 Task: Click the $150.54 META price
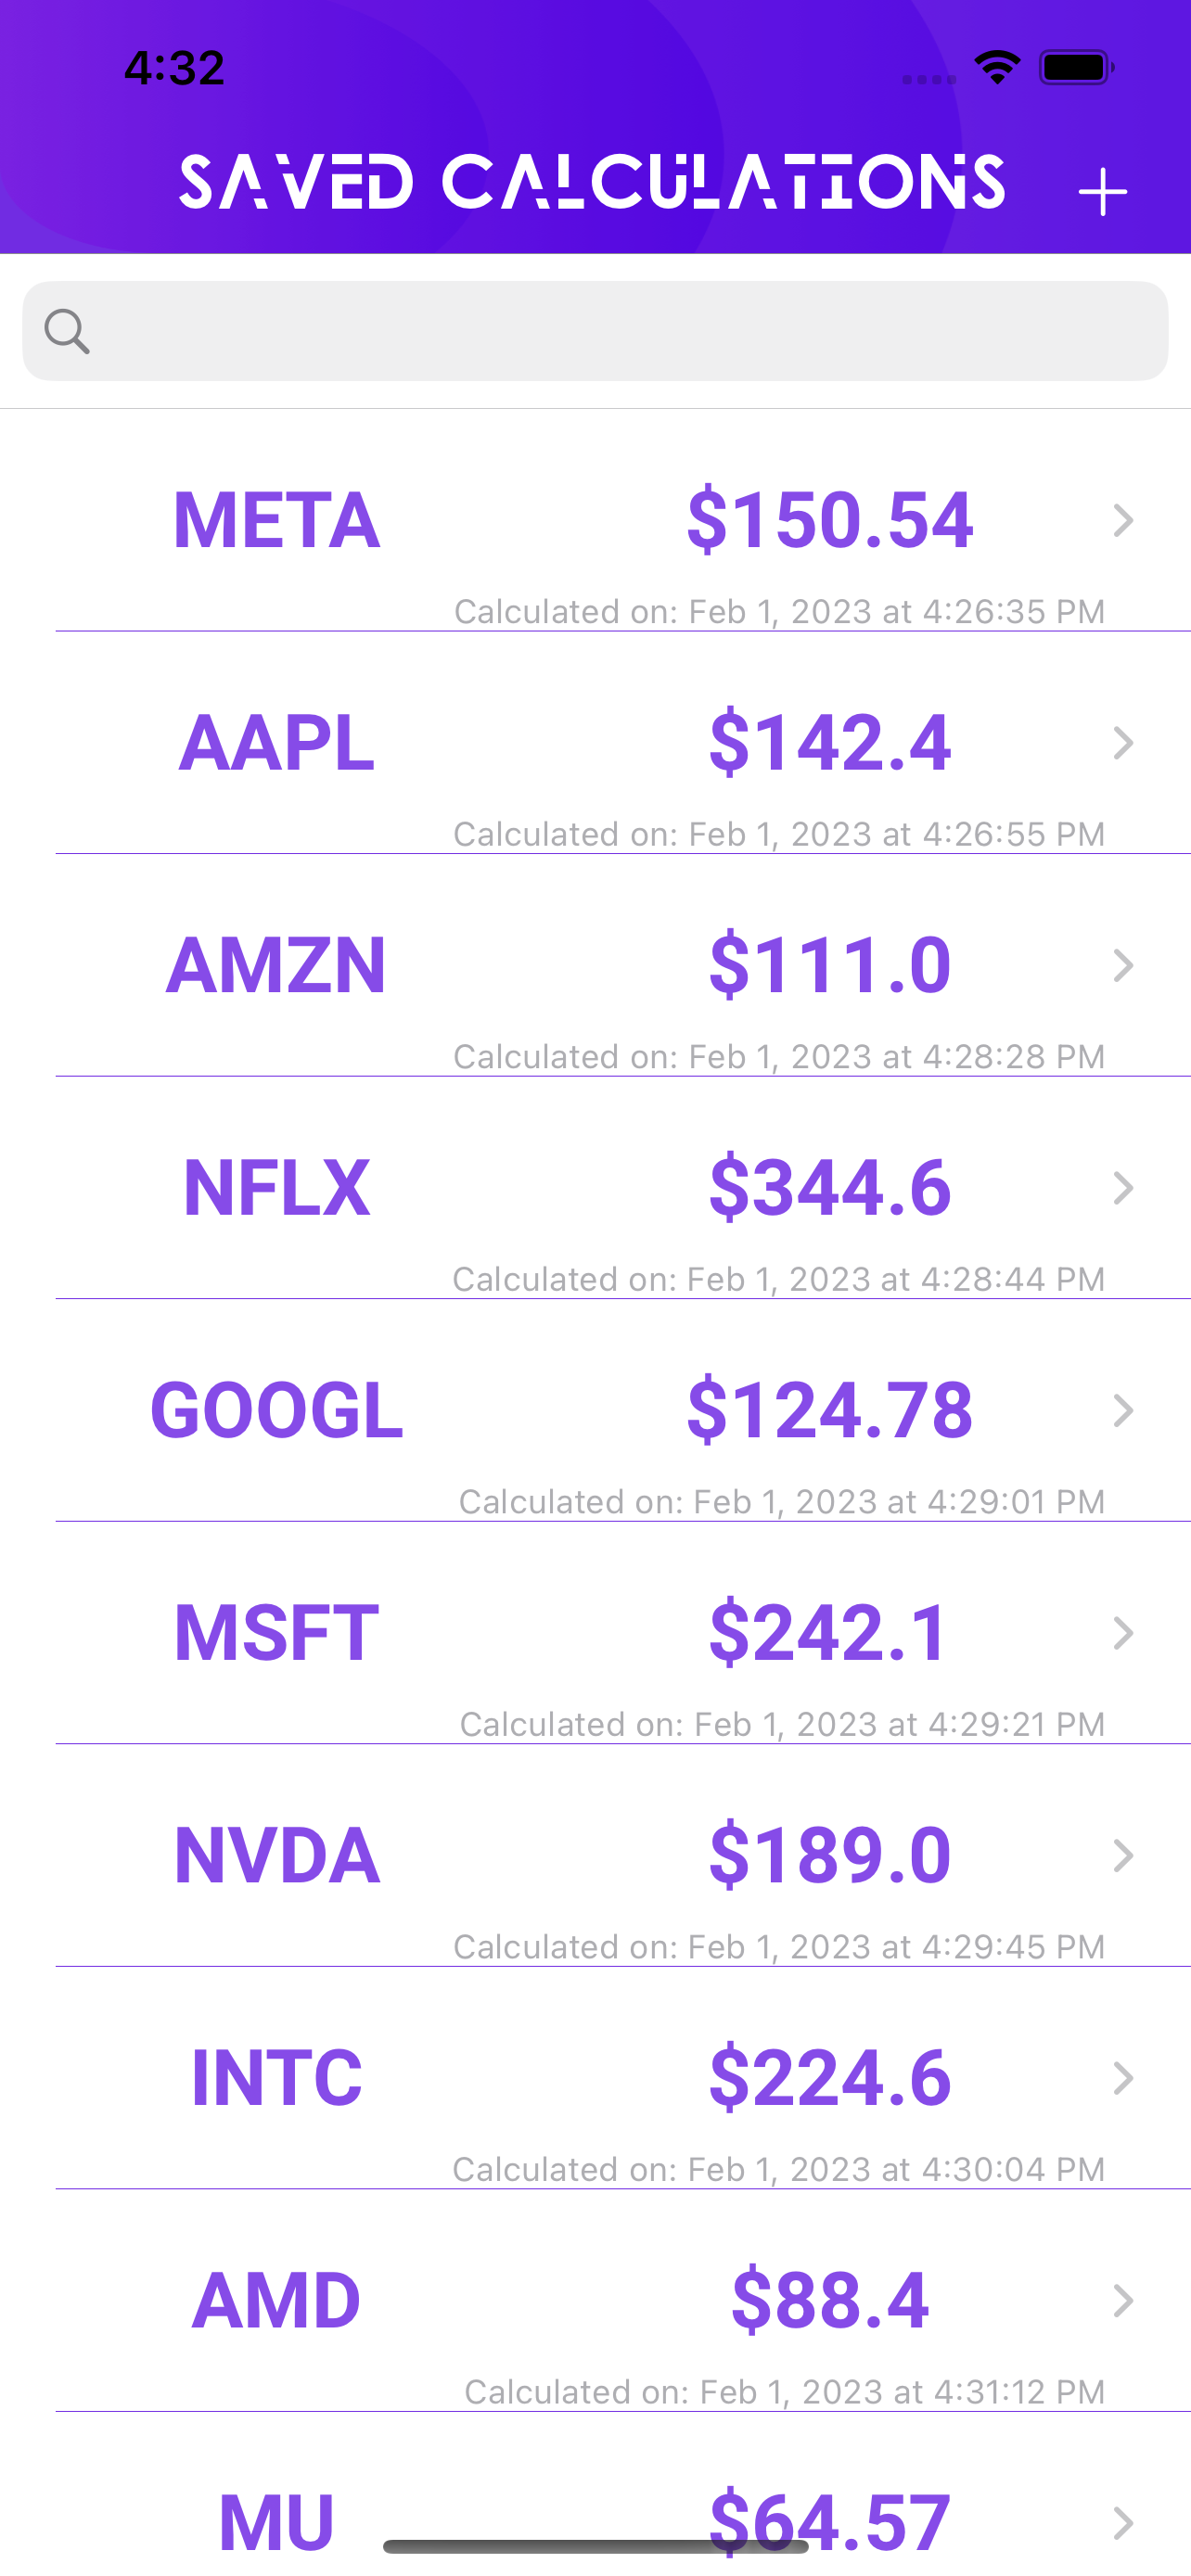[x=829, y=520]
